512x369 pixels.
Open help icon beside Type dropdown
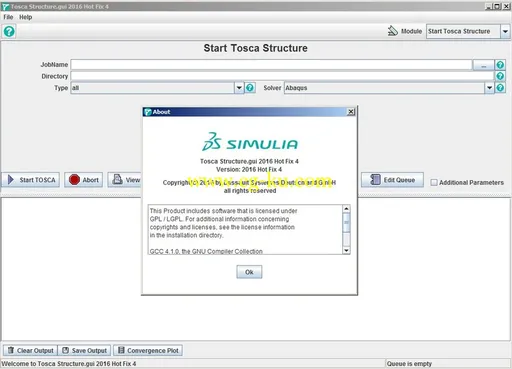[x=250, y=88]
